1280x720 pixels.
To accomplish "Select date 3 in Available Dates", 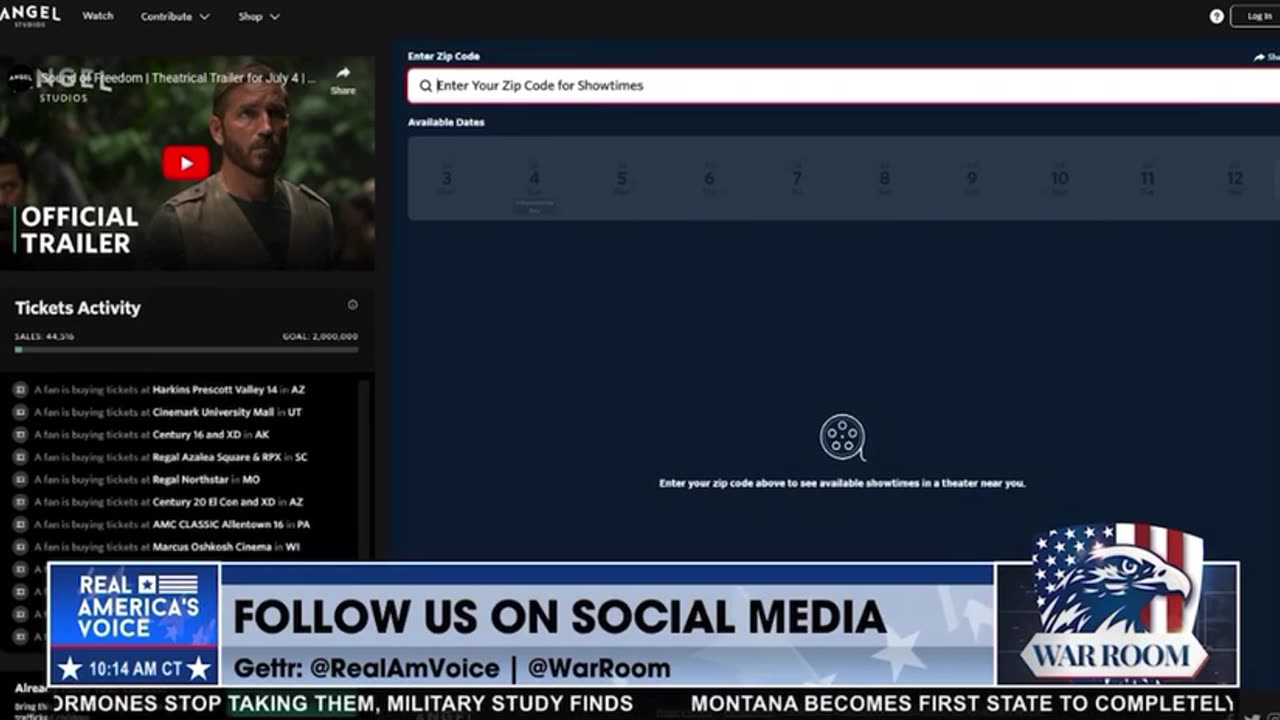I will pos(447,178).
